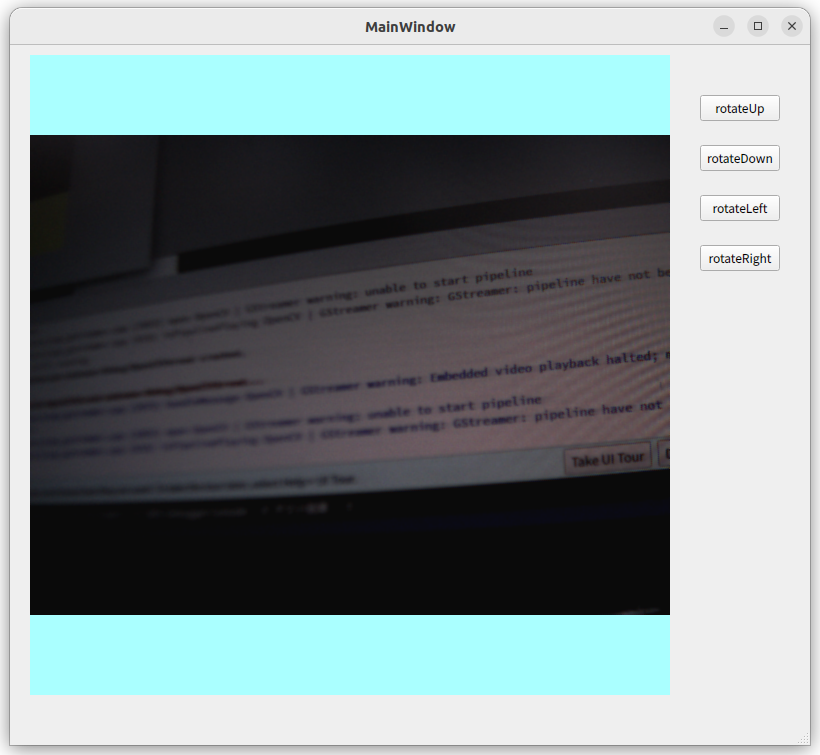Click the MainWindow title bar label
820x755 pixels.
point(410,26)
